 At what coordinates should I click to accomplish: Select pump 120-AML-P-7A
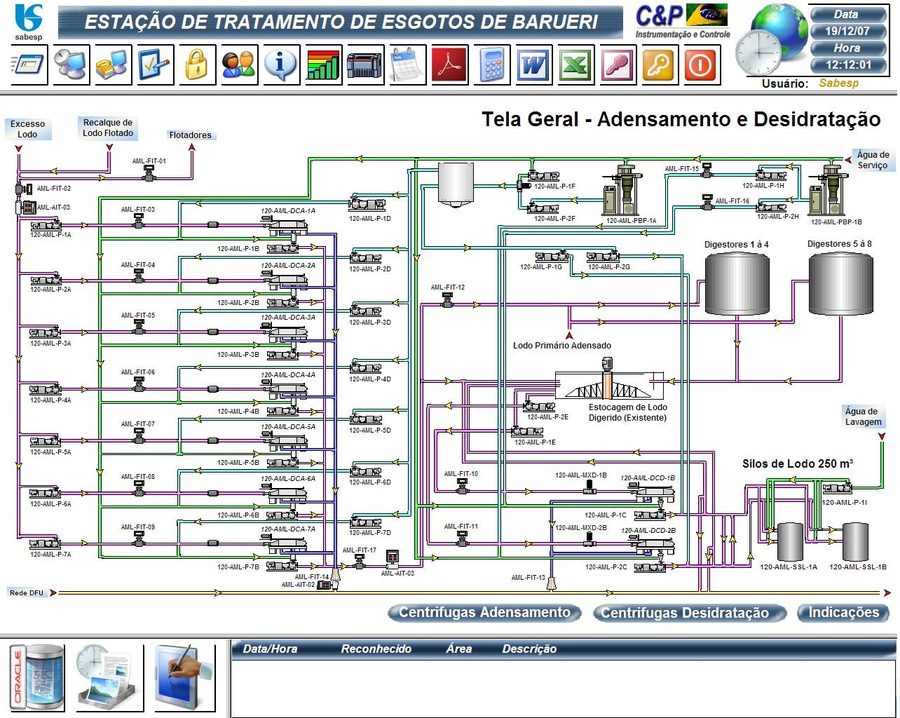(45, 543)
